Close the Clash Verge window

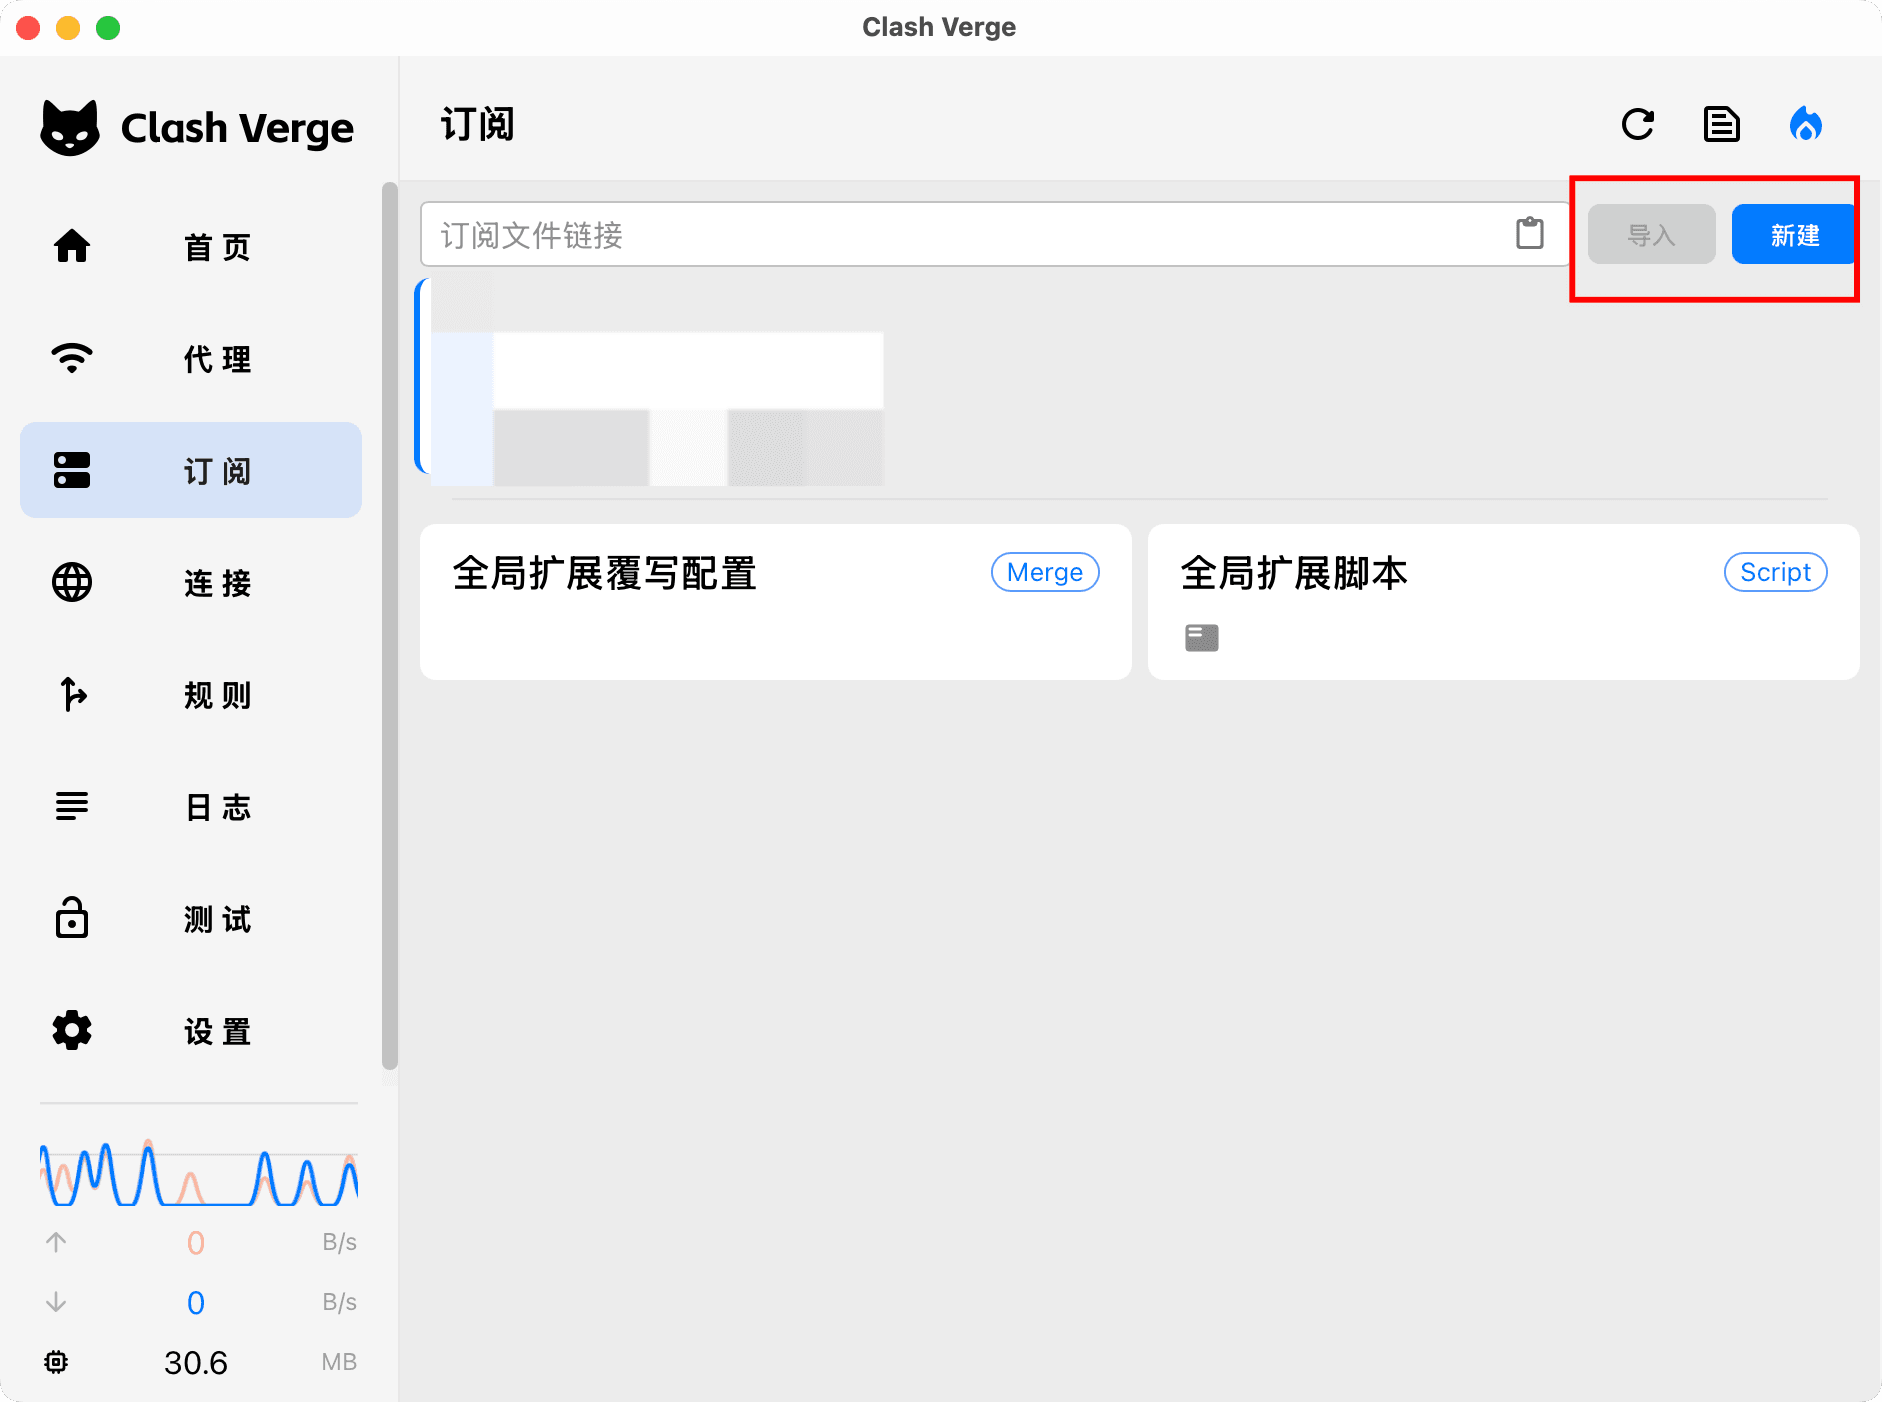coord(28,27)
